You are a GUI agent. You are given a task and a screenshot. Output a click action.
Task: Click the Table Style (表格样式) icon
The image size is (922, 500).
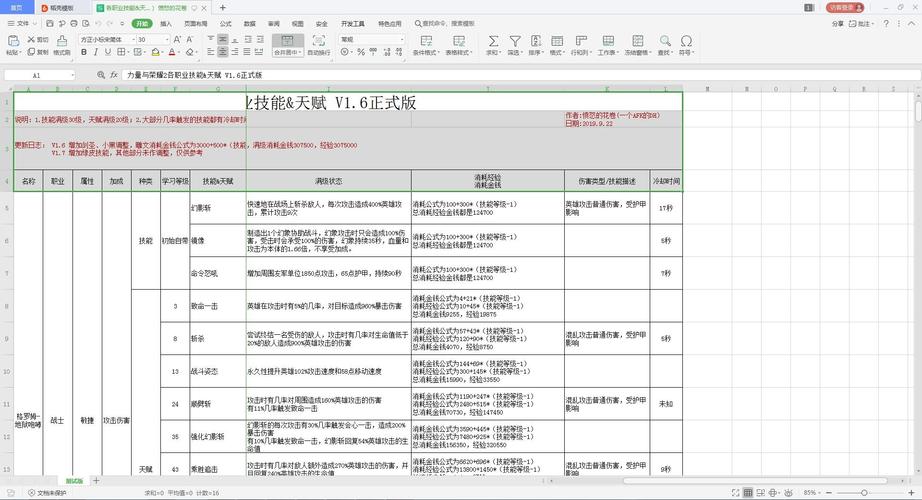pyautogui.click(x=459, y=41)
